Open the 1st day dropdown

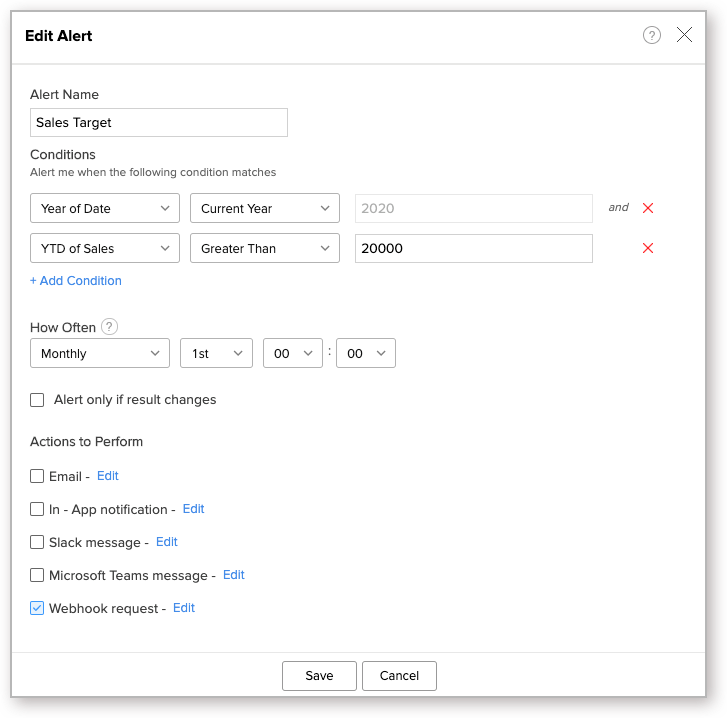coord(216,354)
